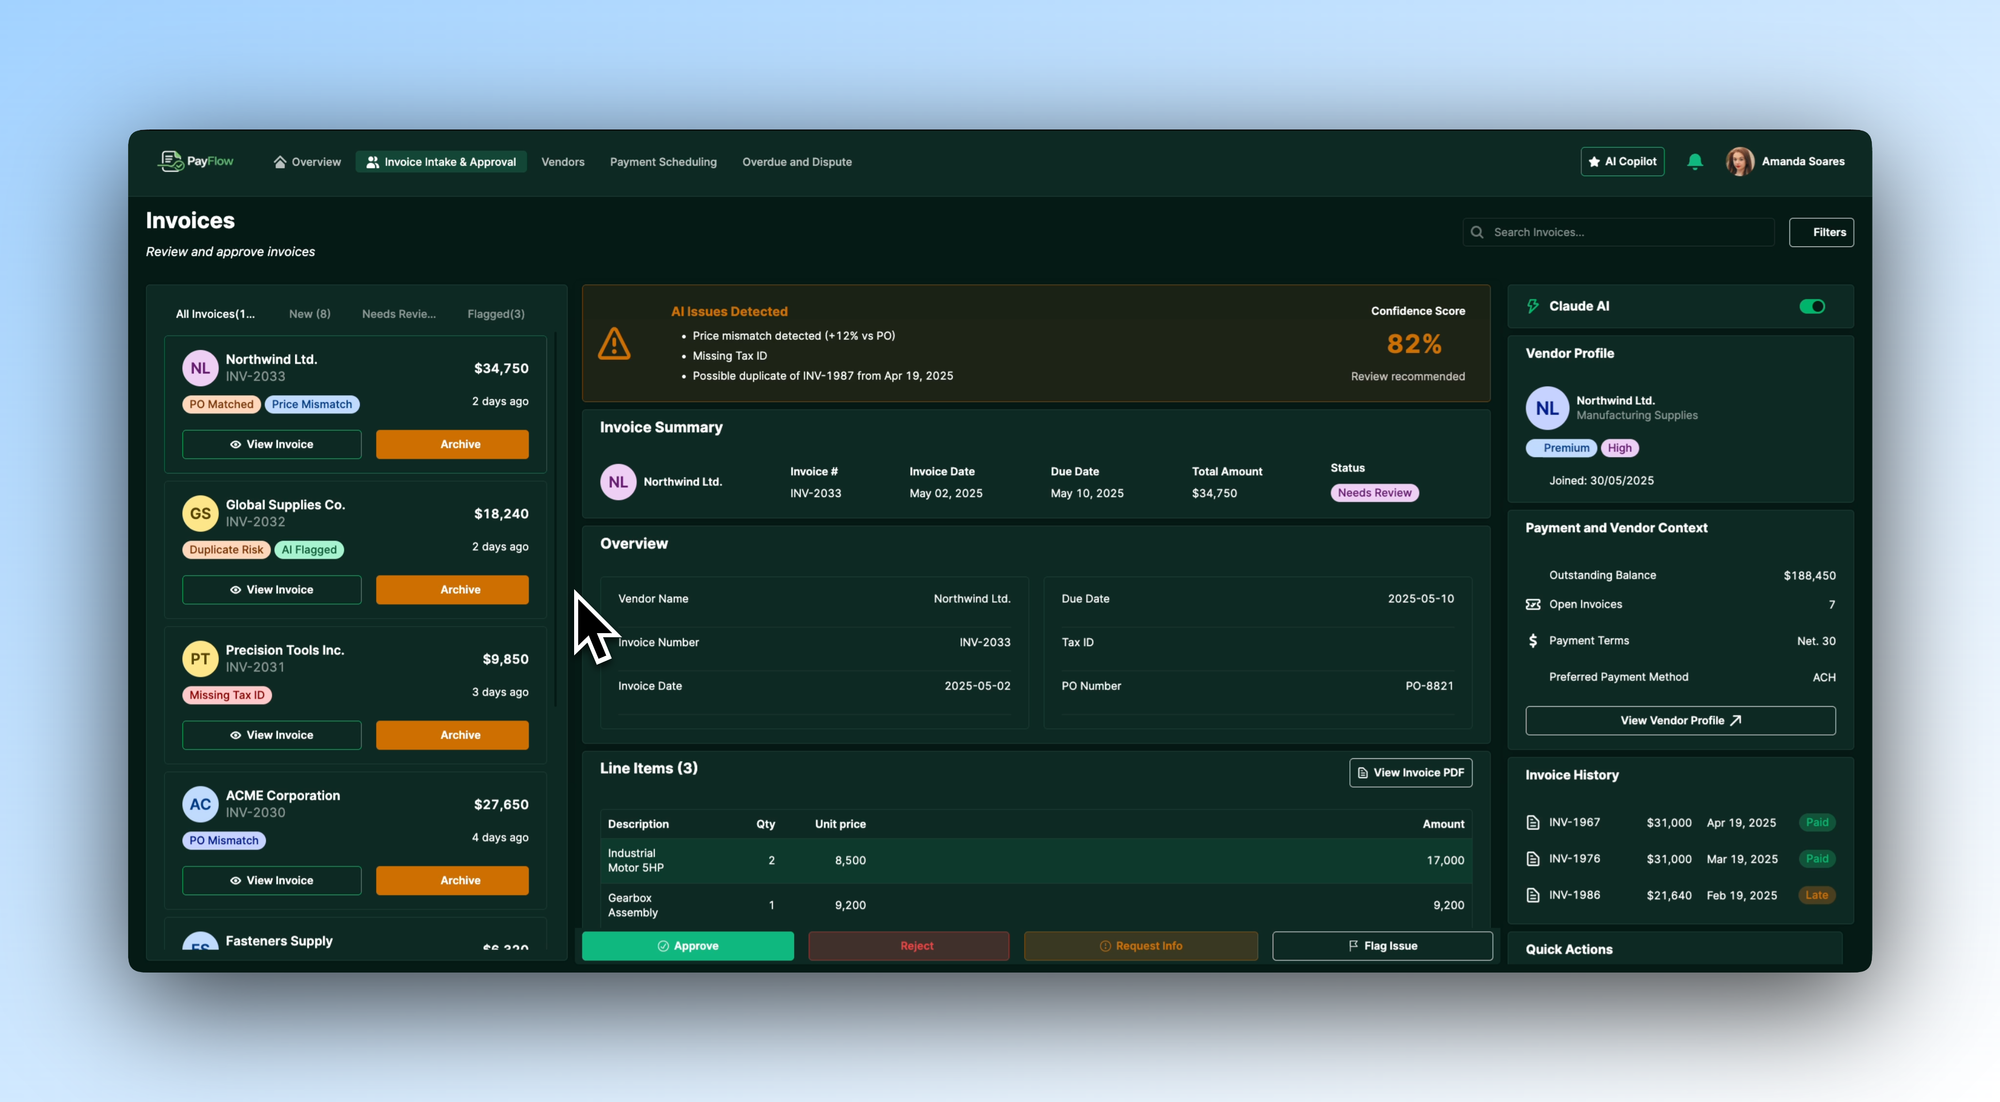Screen dimensions: 2000x1102
Task: View Invoice for Precision Tools Inc.
Action: 271,735
